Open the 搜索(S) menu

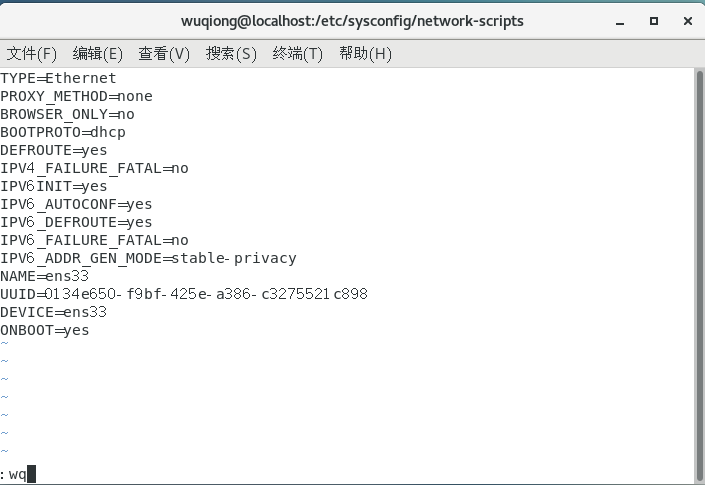pyautogui.click(x=231, y=53)
